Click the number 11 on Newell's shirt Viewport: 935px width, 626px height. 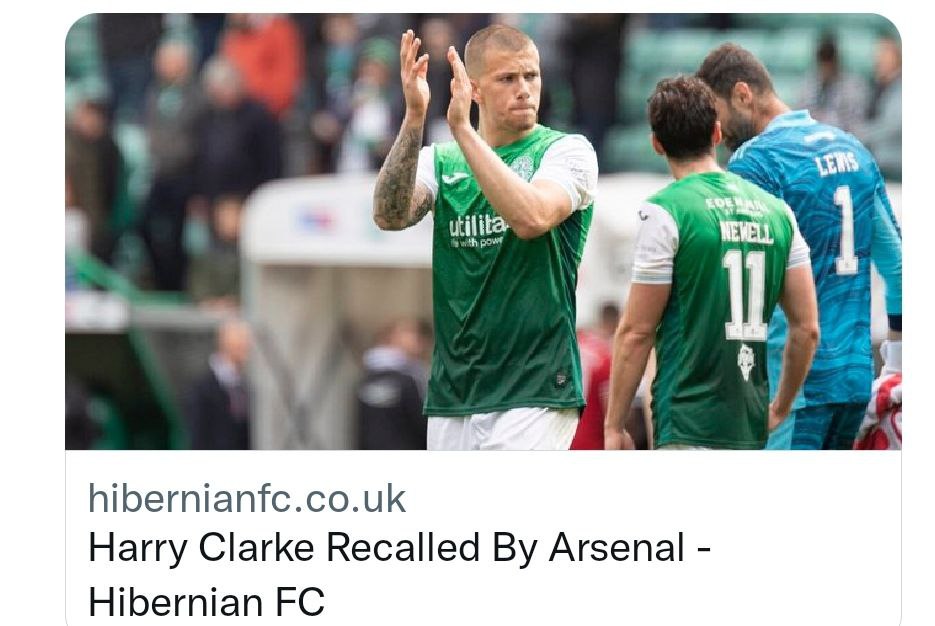tap(745, 296)
